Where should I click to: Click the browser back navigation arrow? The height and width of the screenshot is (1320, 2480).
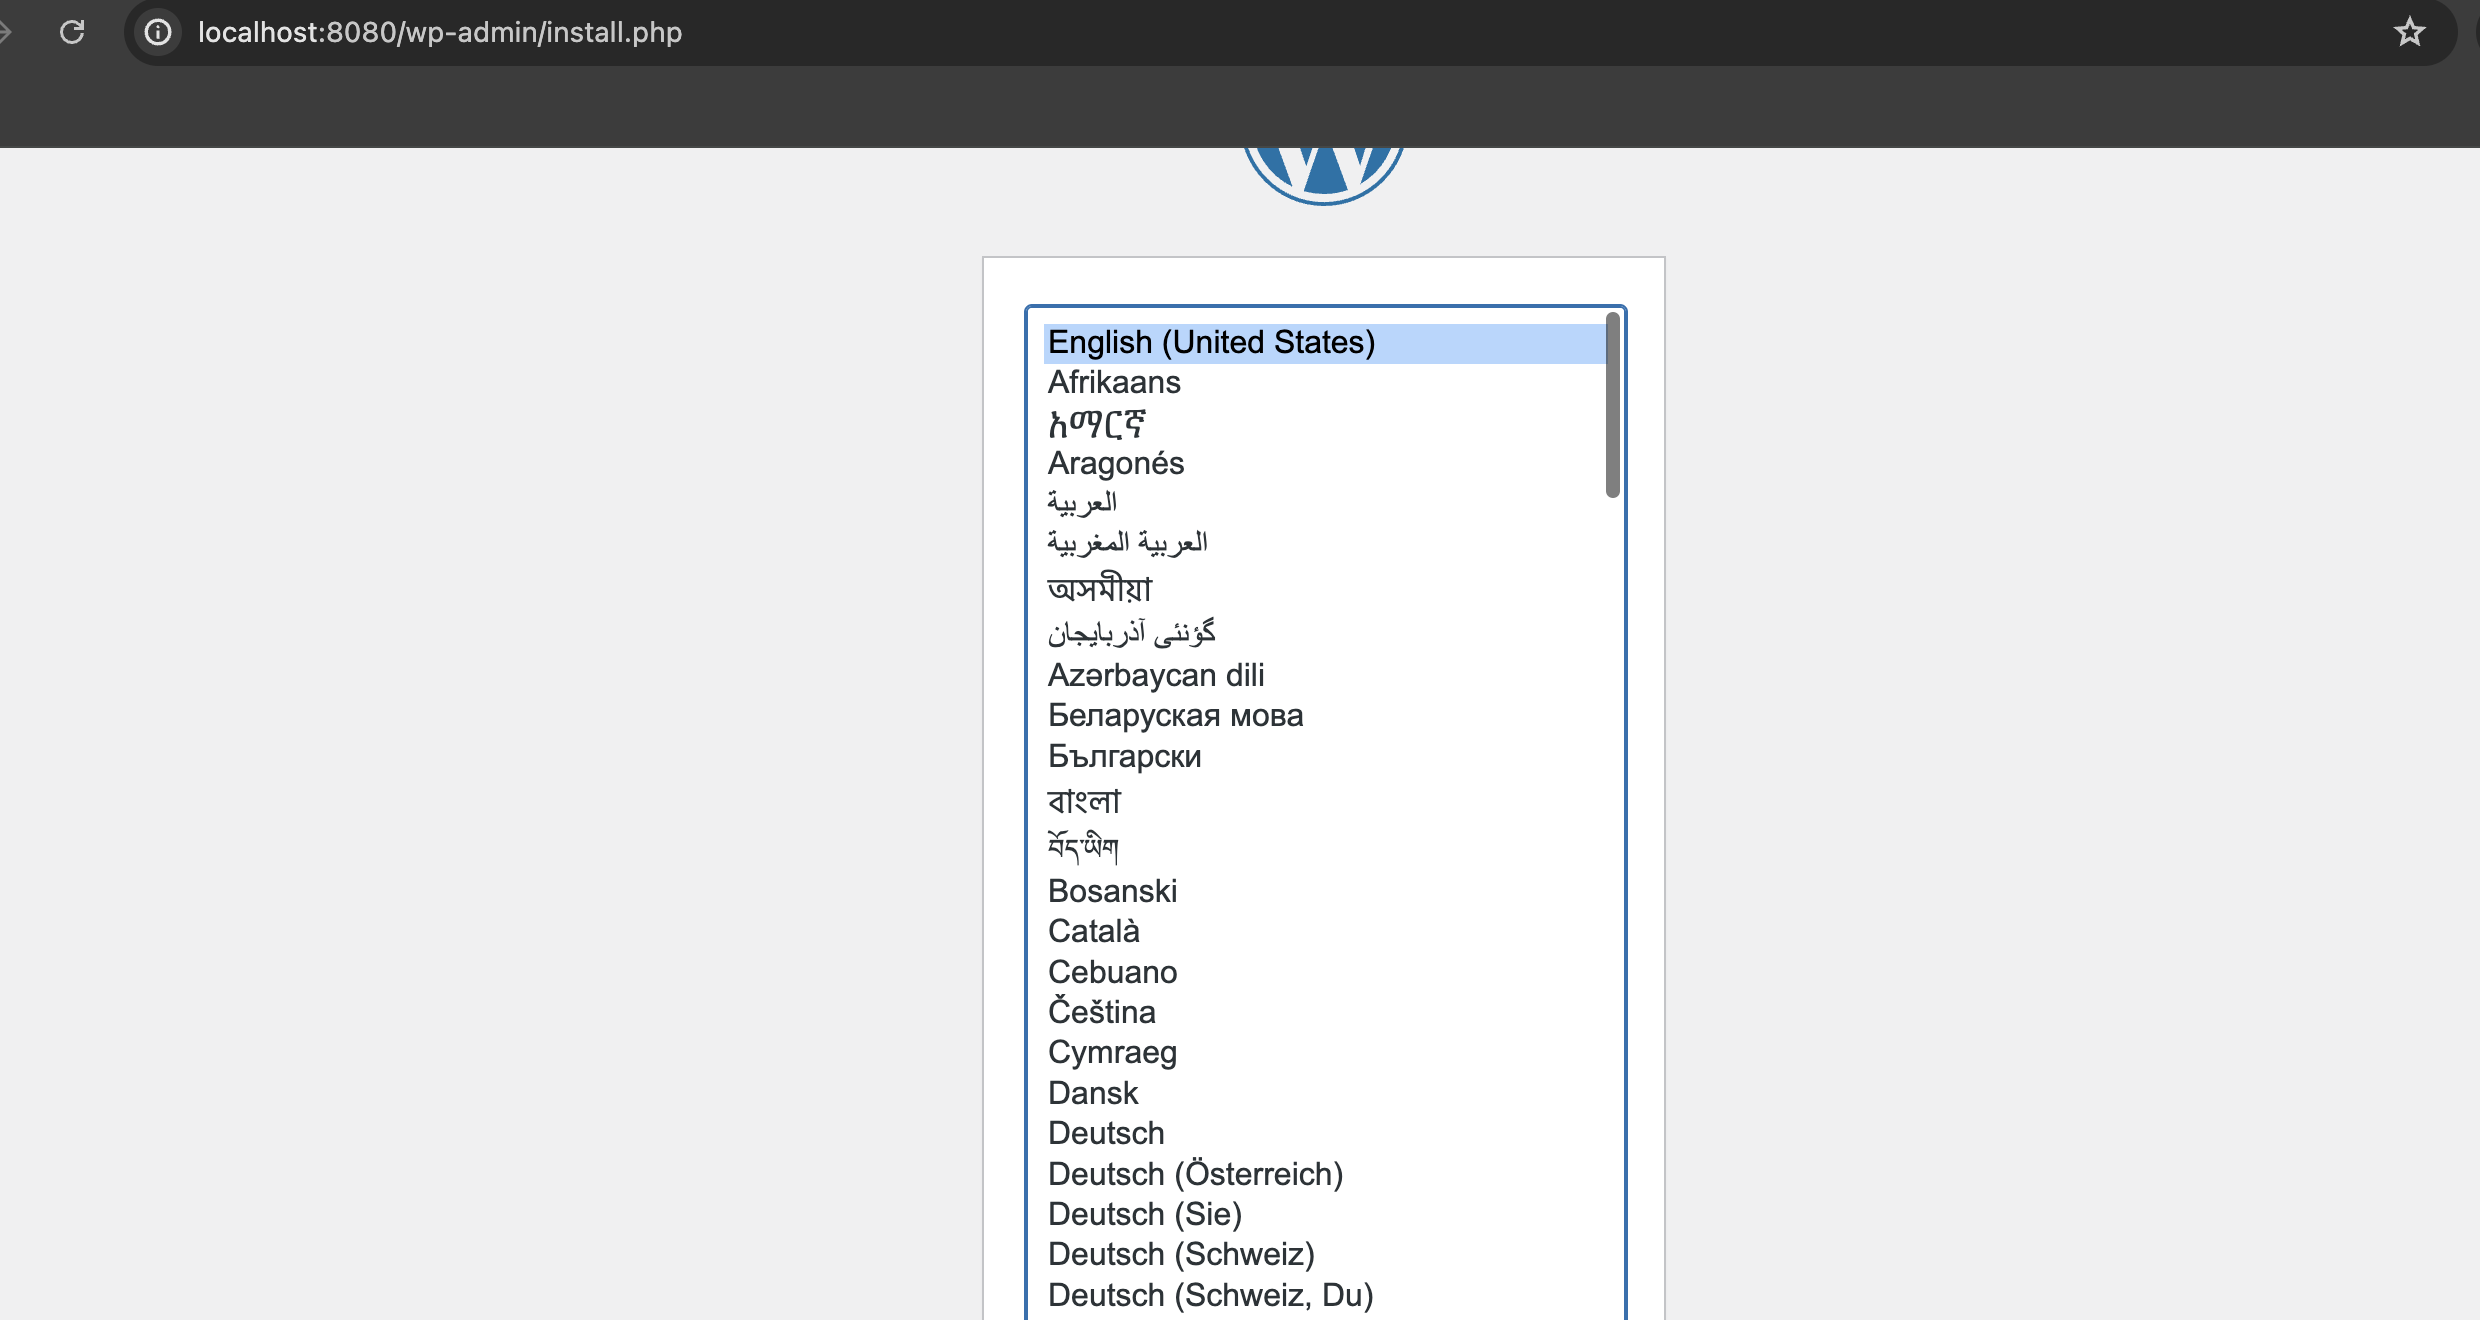click(8, 32)
